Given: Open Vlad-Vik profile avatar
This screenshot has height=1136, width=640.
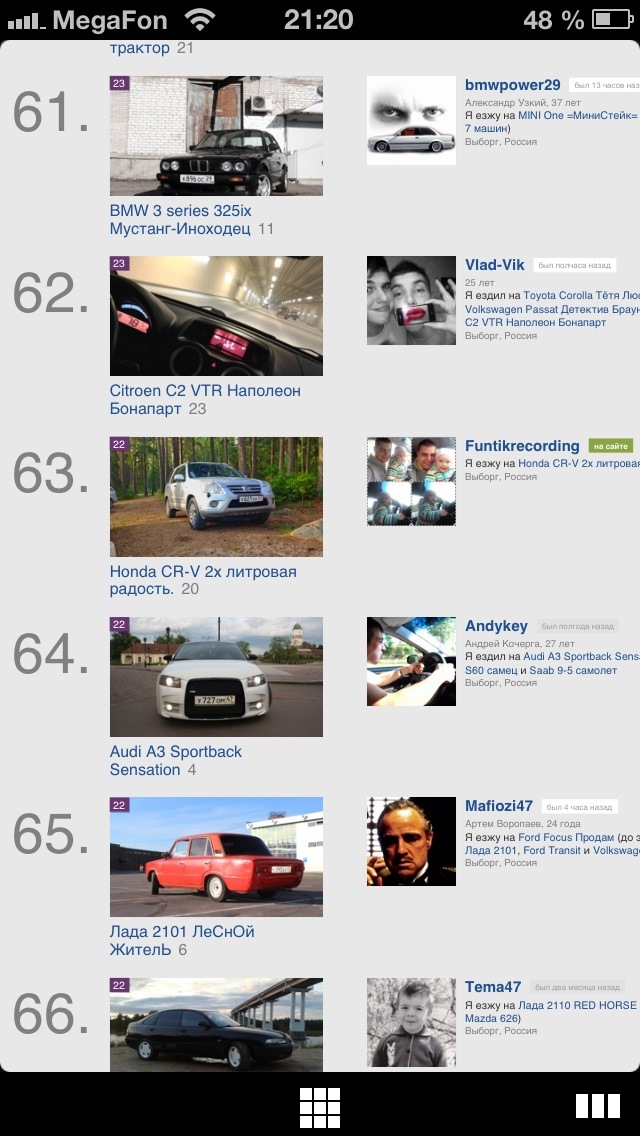Looking at the screenshot, I should (411, 300).
